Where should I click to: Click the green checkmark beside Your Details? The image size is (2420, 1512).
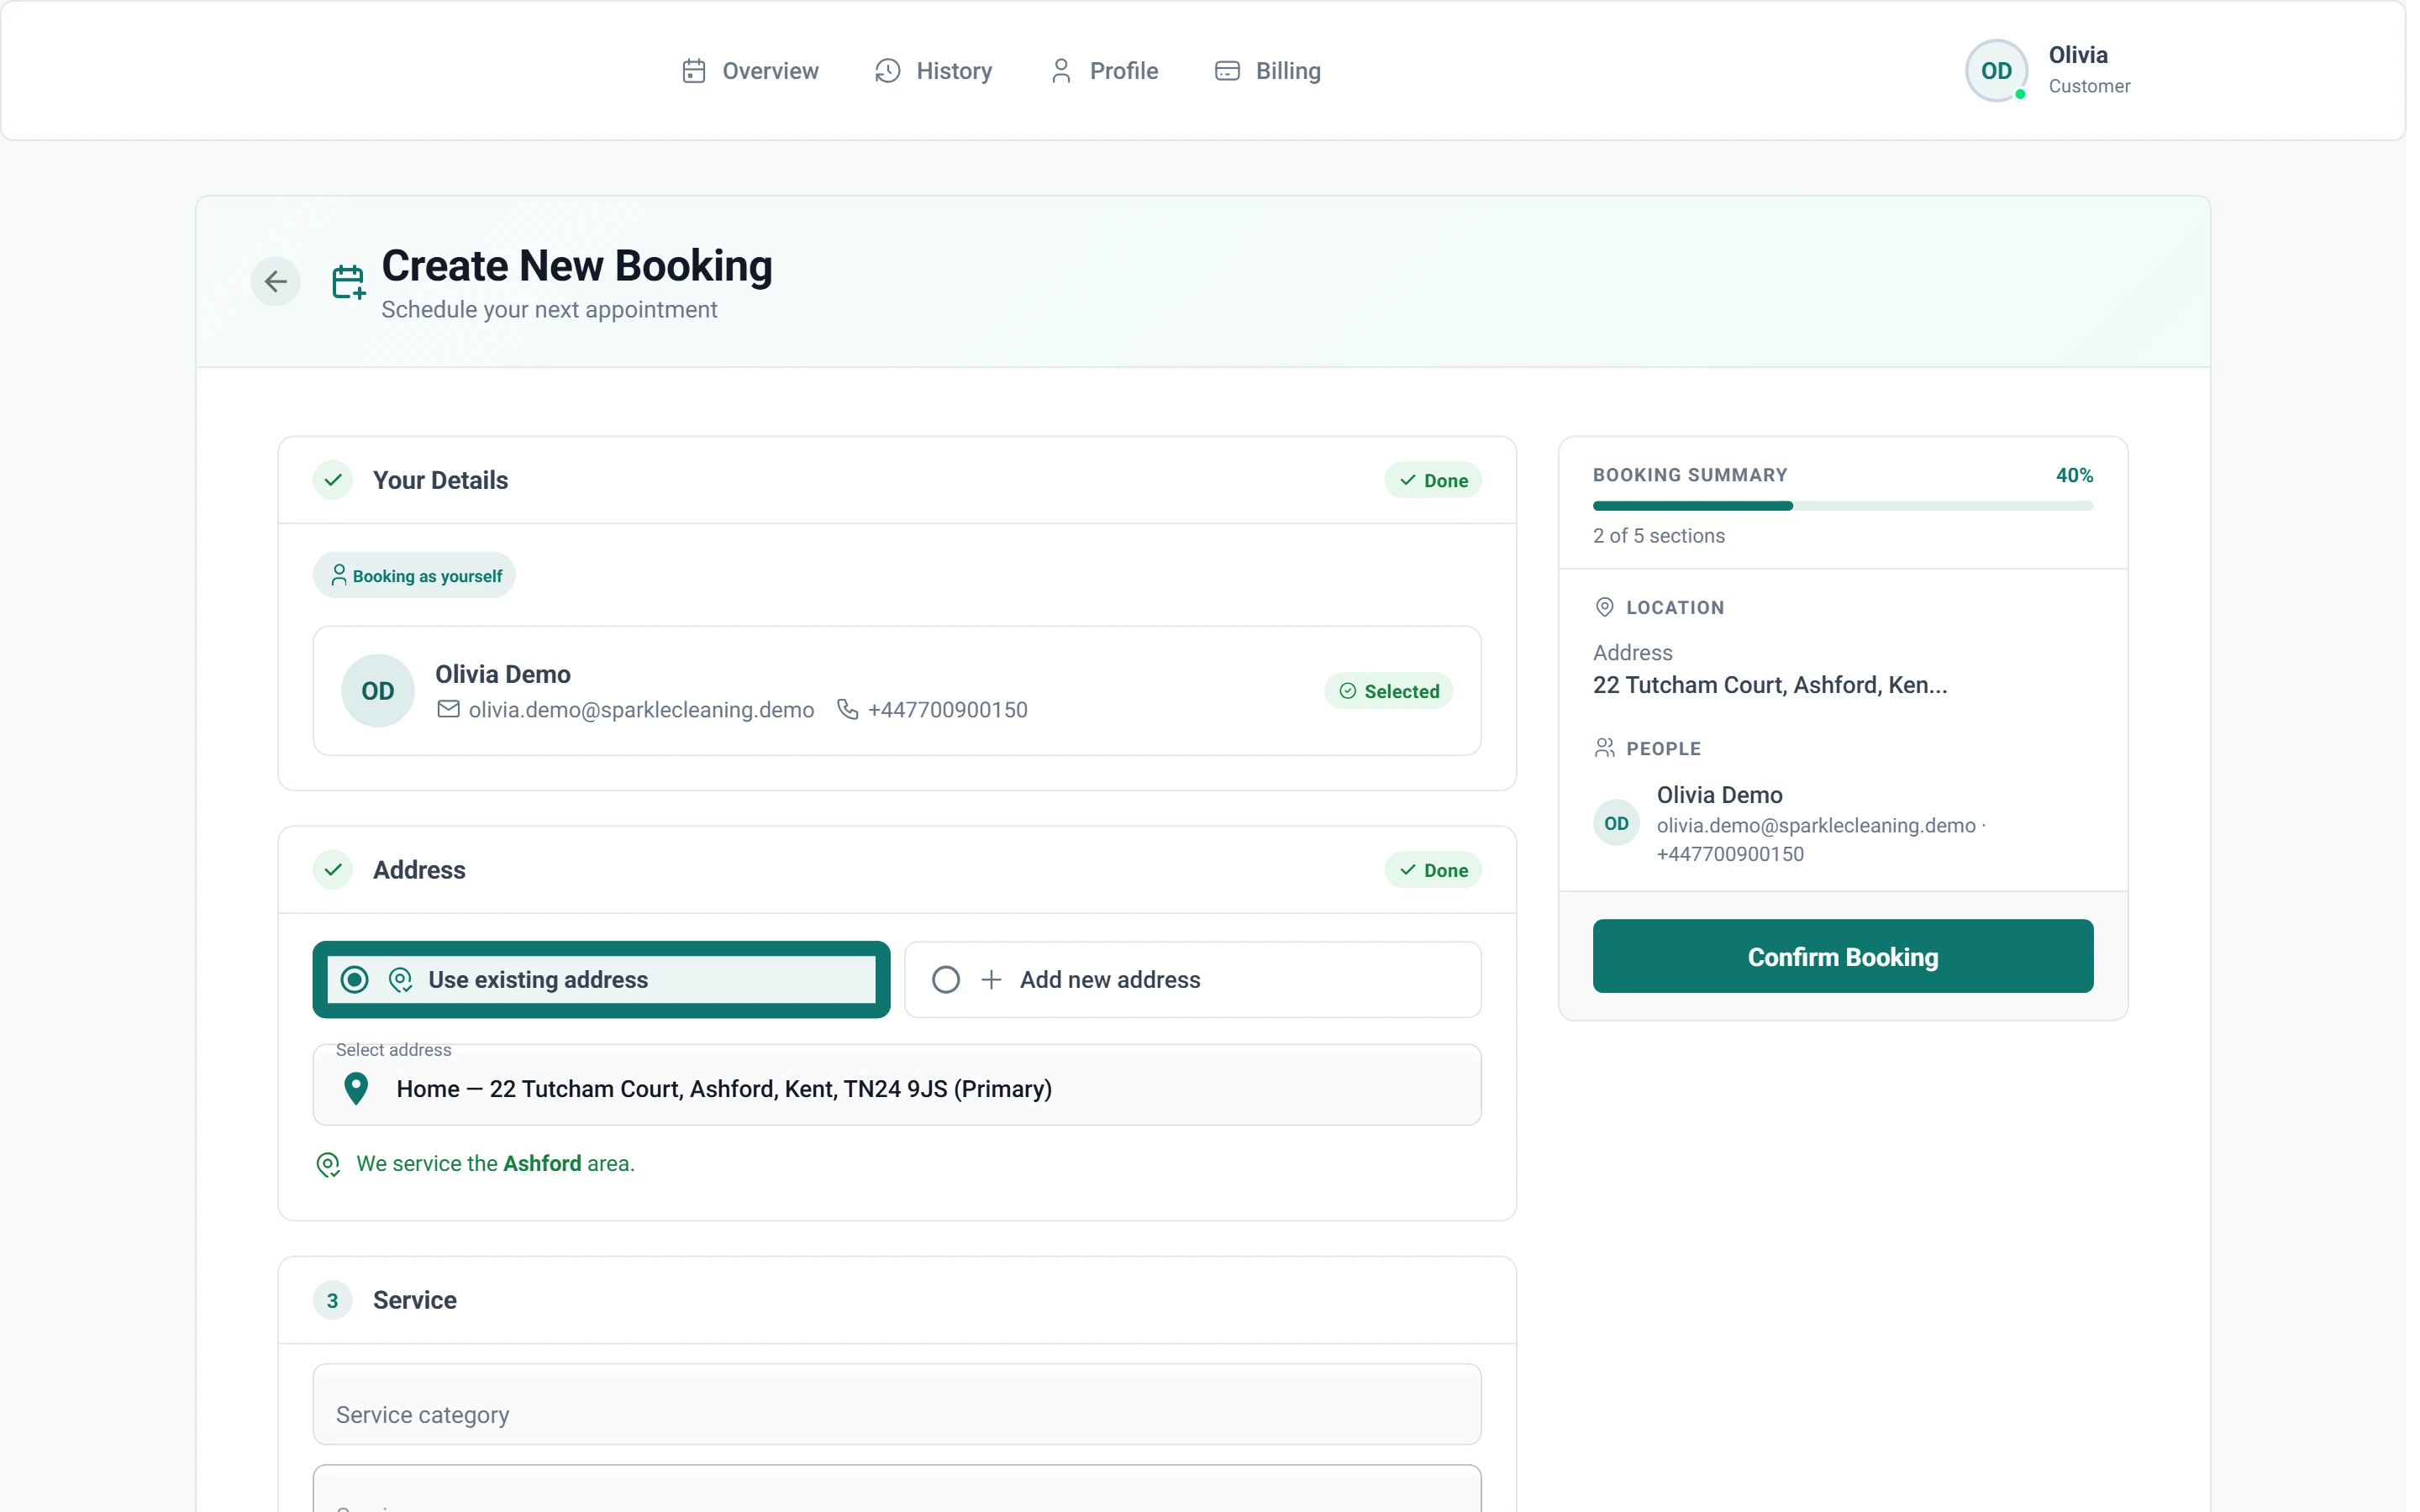(x=333, y=481)
